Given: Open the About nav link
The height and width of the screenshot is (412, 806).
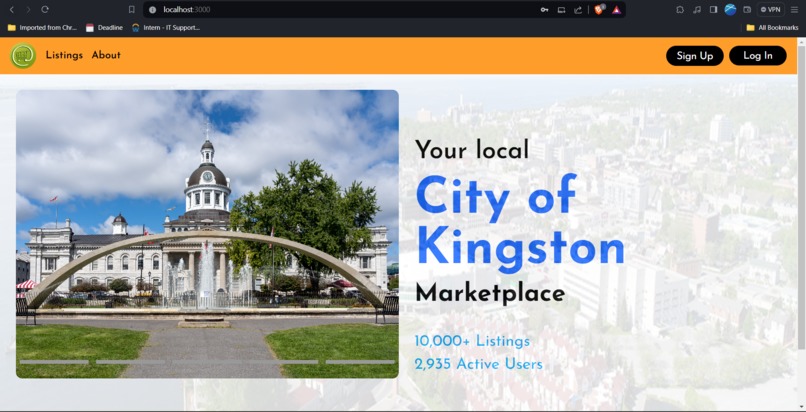Looking at the screenshot, I should click(x=106, y=55).
